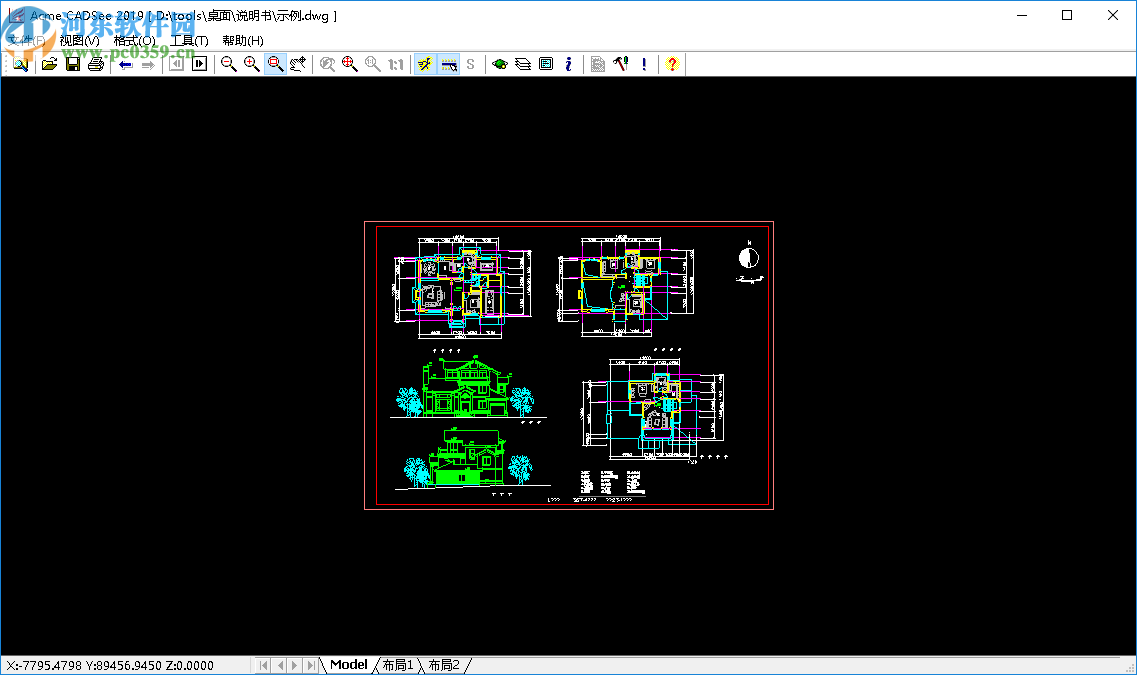Open the 视图(V) menu
Image resolution: width=1137 pixels, height=675 pixels.
tap(80, 41)
